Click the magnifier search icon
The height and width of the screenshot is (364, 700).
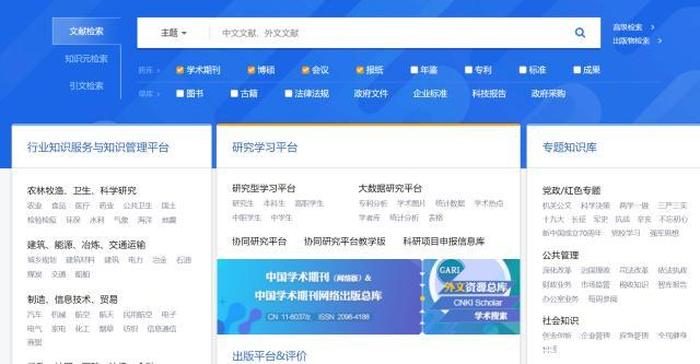click(580, 32)
